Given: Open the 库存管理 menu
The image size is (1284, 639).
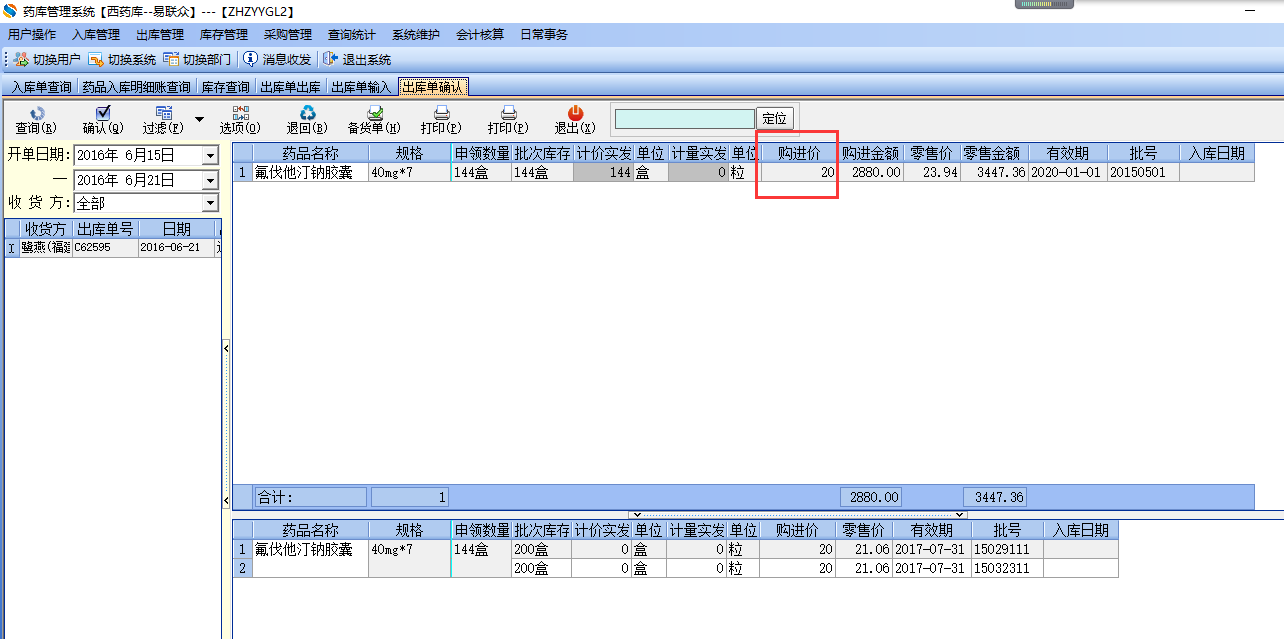Looking at the screenshot, I should coord(224,35).
